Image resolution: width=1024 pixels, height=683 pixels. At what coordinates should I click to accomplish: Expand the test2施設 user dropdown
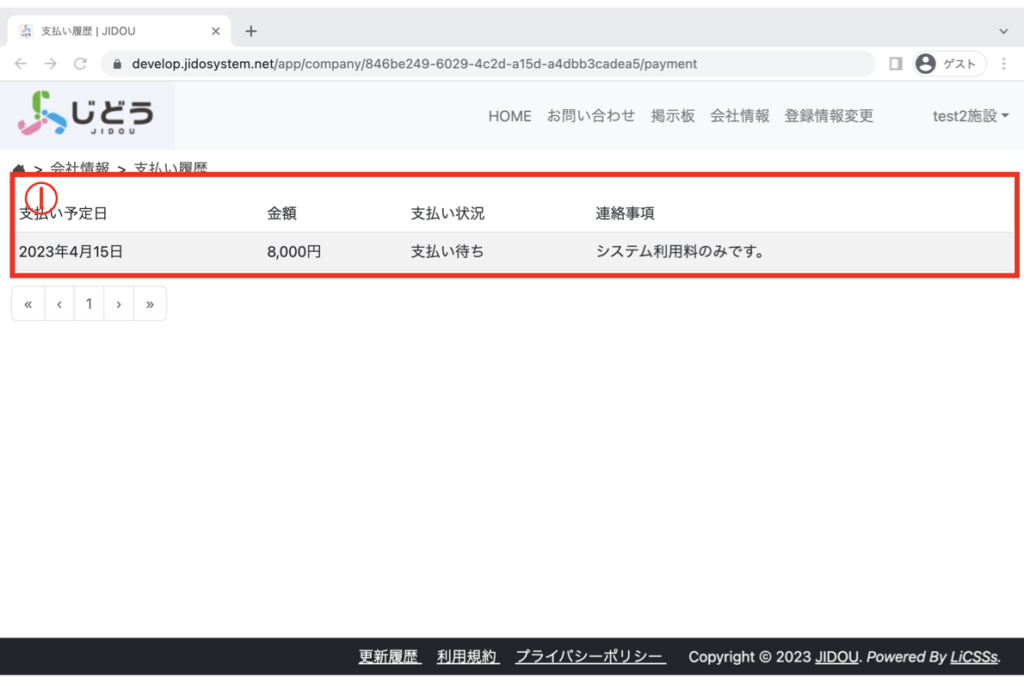(x=970, y=116)
